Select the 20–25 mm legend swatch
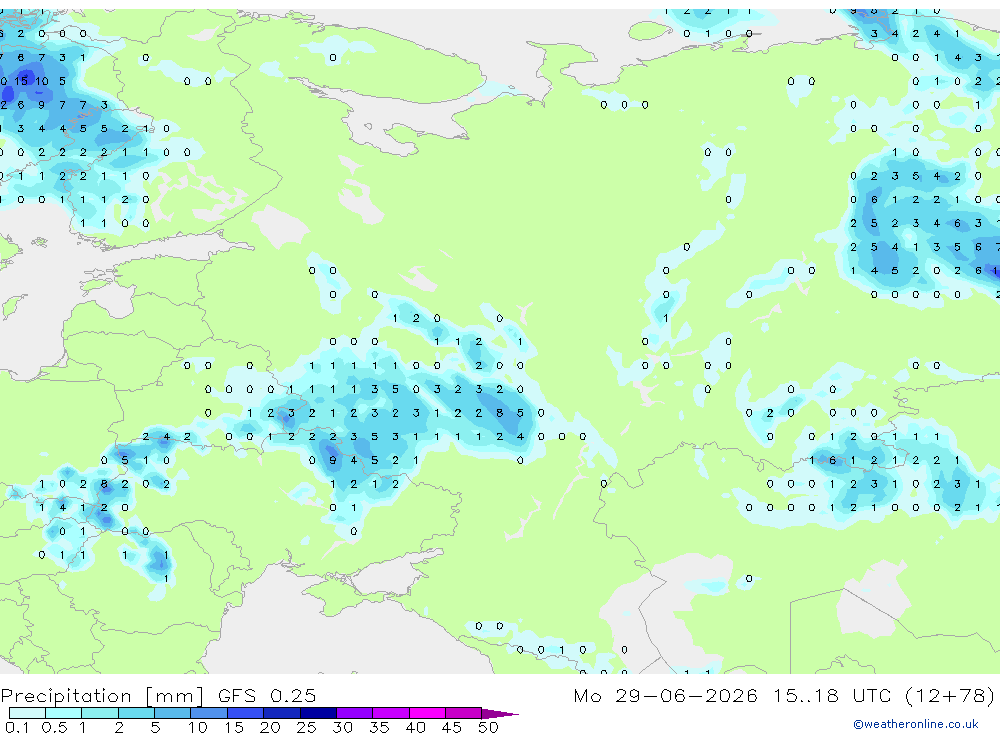This screenshot has height=733, width=1000. 282,713
